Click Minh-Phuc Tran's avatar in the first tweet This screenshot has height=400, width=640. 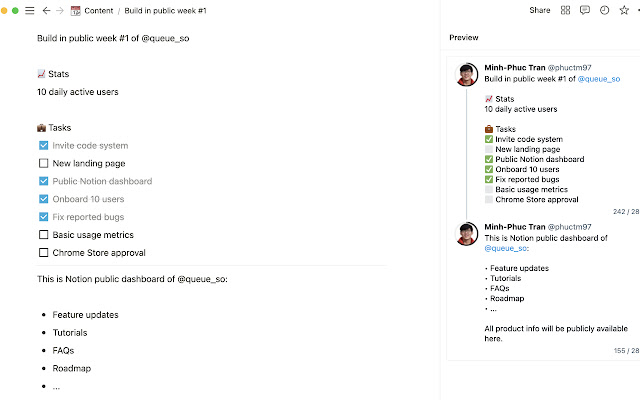467,72
